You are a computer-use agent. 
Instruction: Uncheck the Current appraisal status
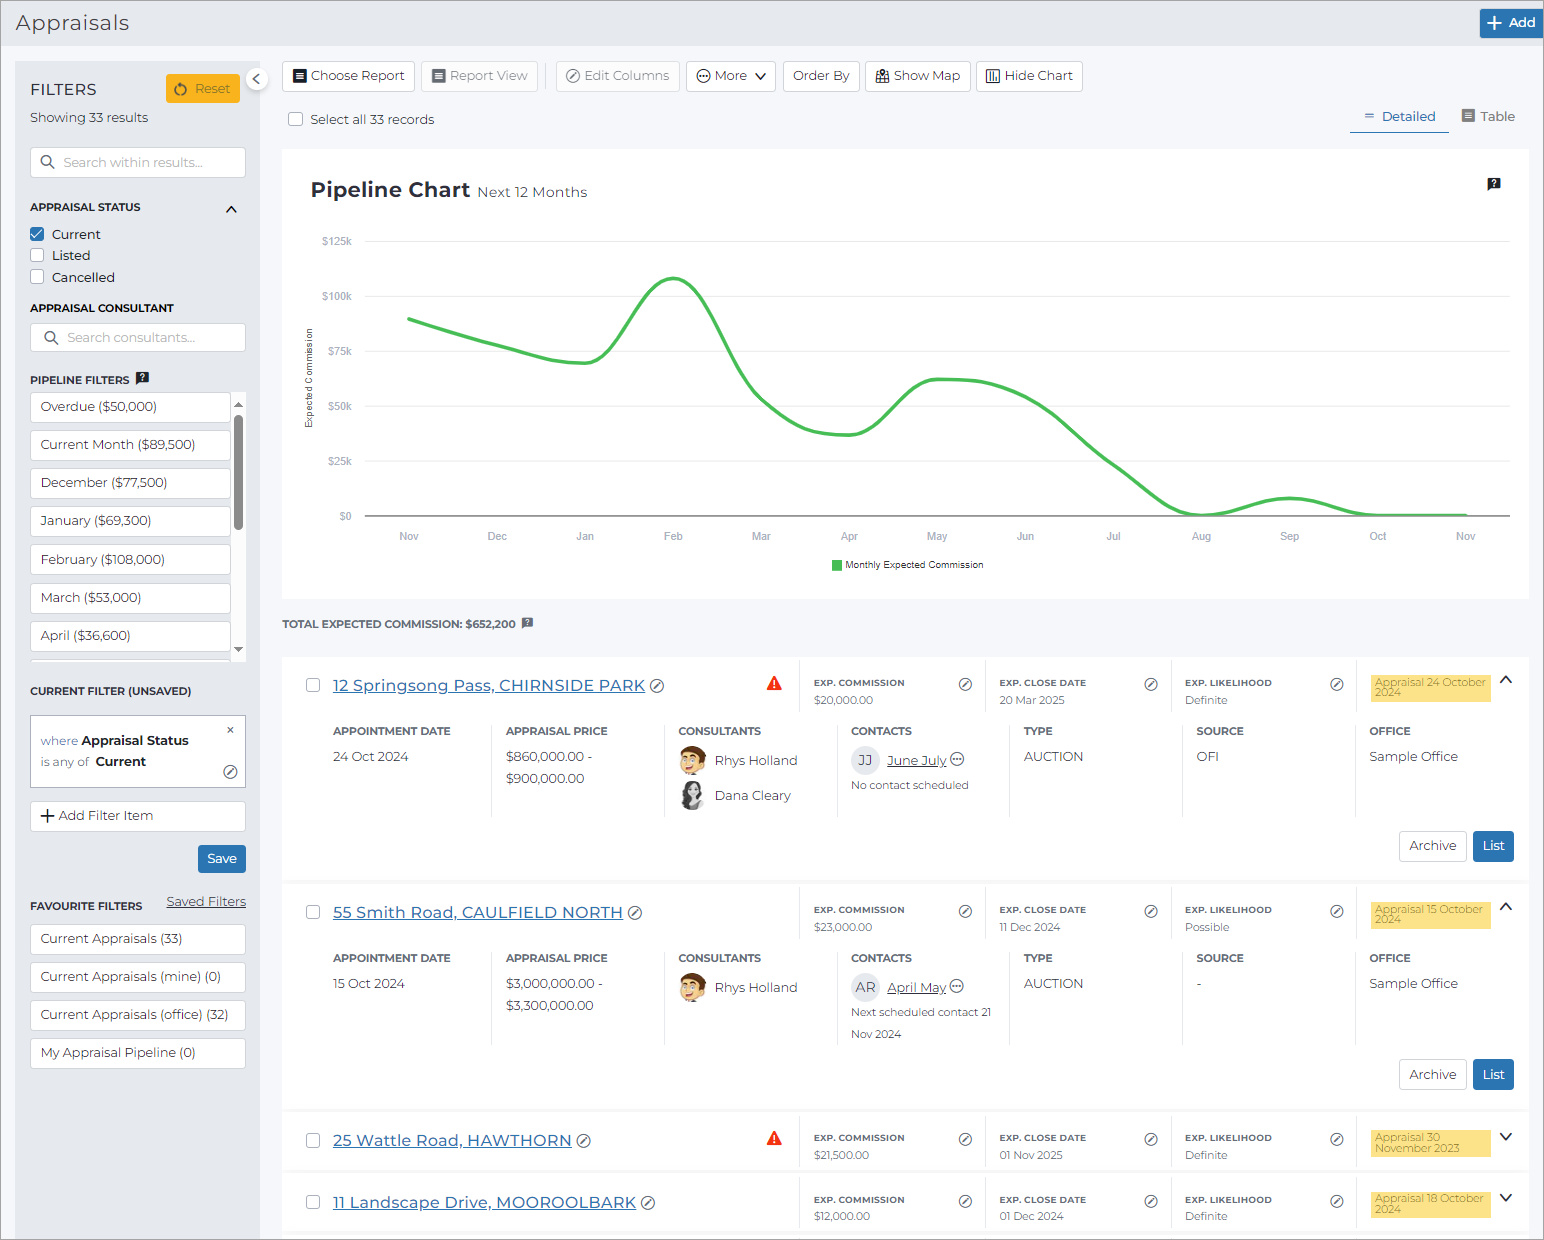pyautogui.click(x=37, y=234)
